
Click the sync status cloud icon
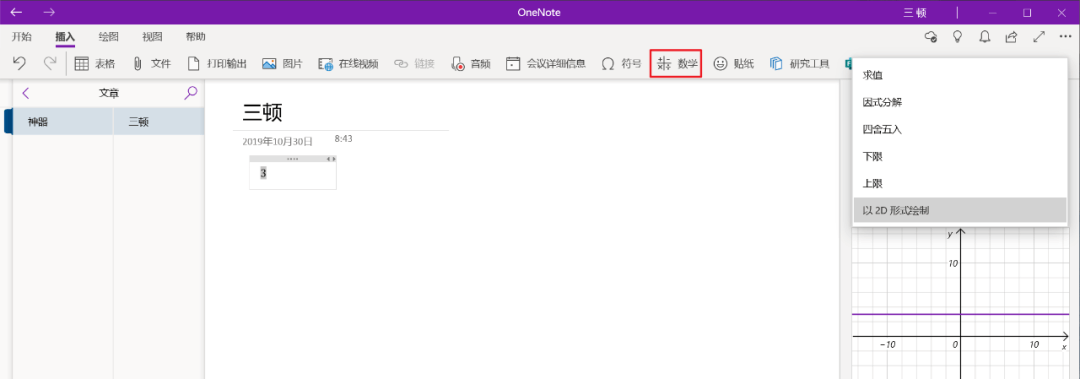(x=931, y=37)
